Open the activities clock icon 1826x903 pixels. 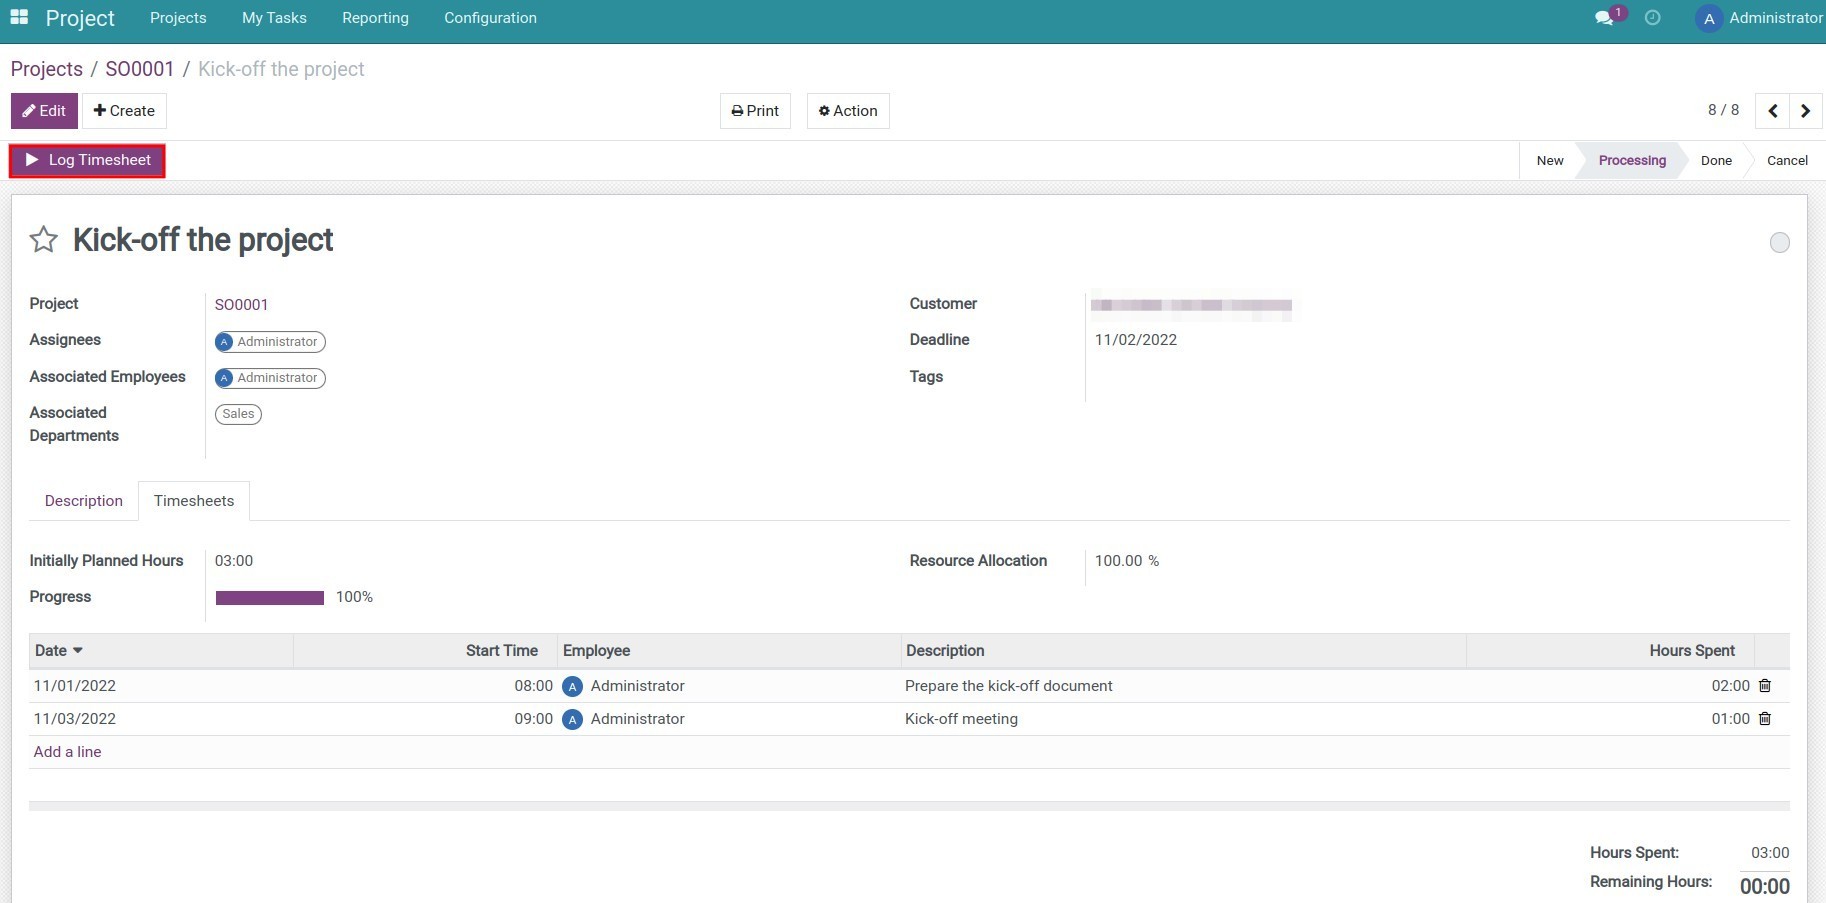tap(1652, 18)
